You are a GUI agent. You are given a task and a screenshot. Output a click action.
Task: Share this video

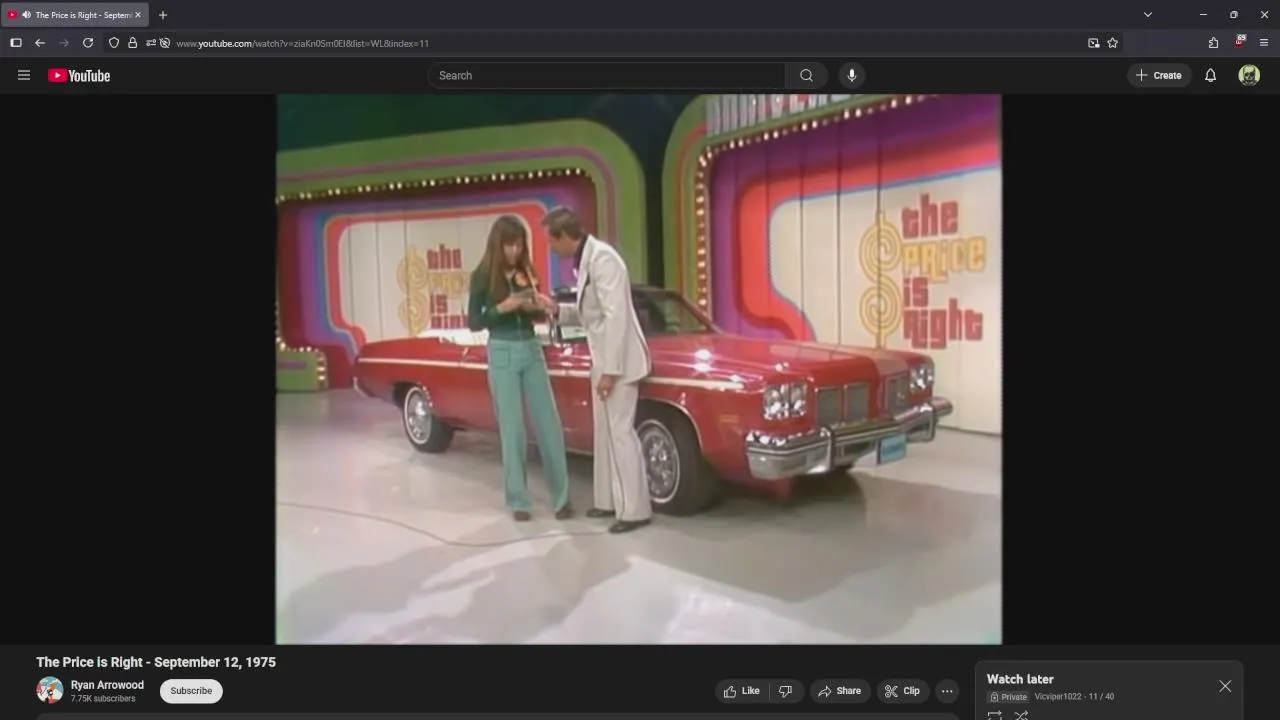click(839, 691)
